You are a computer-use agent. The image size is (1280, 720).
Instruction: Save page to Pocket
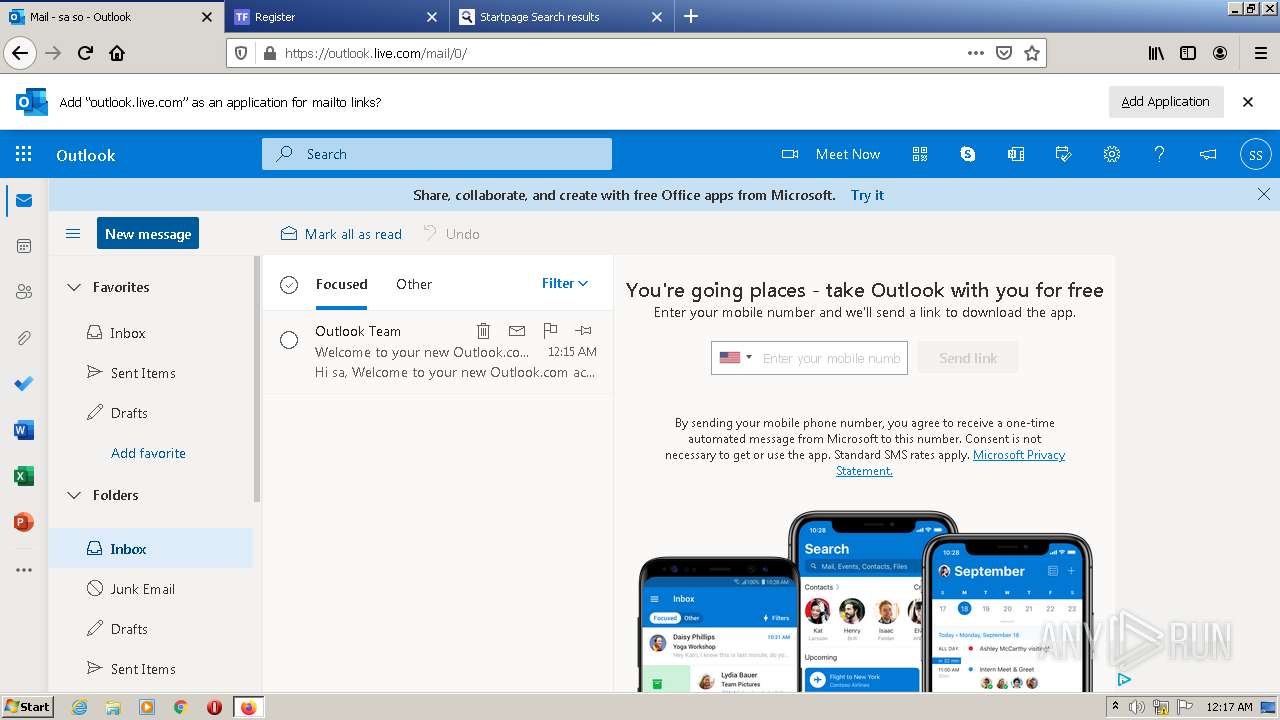[1004, 53]
